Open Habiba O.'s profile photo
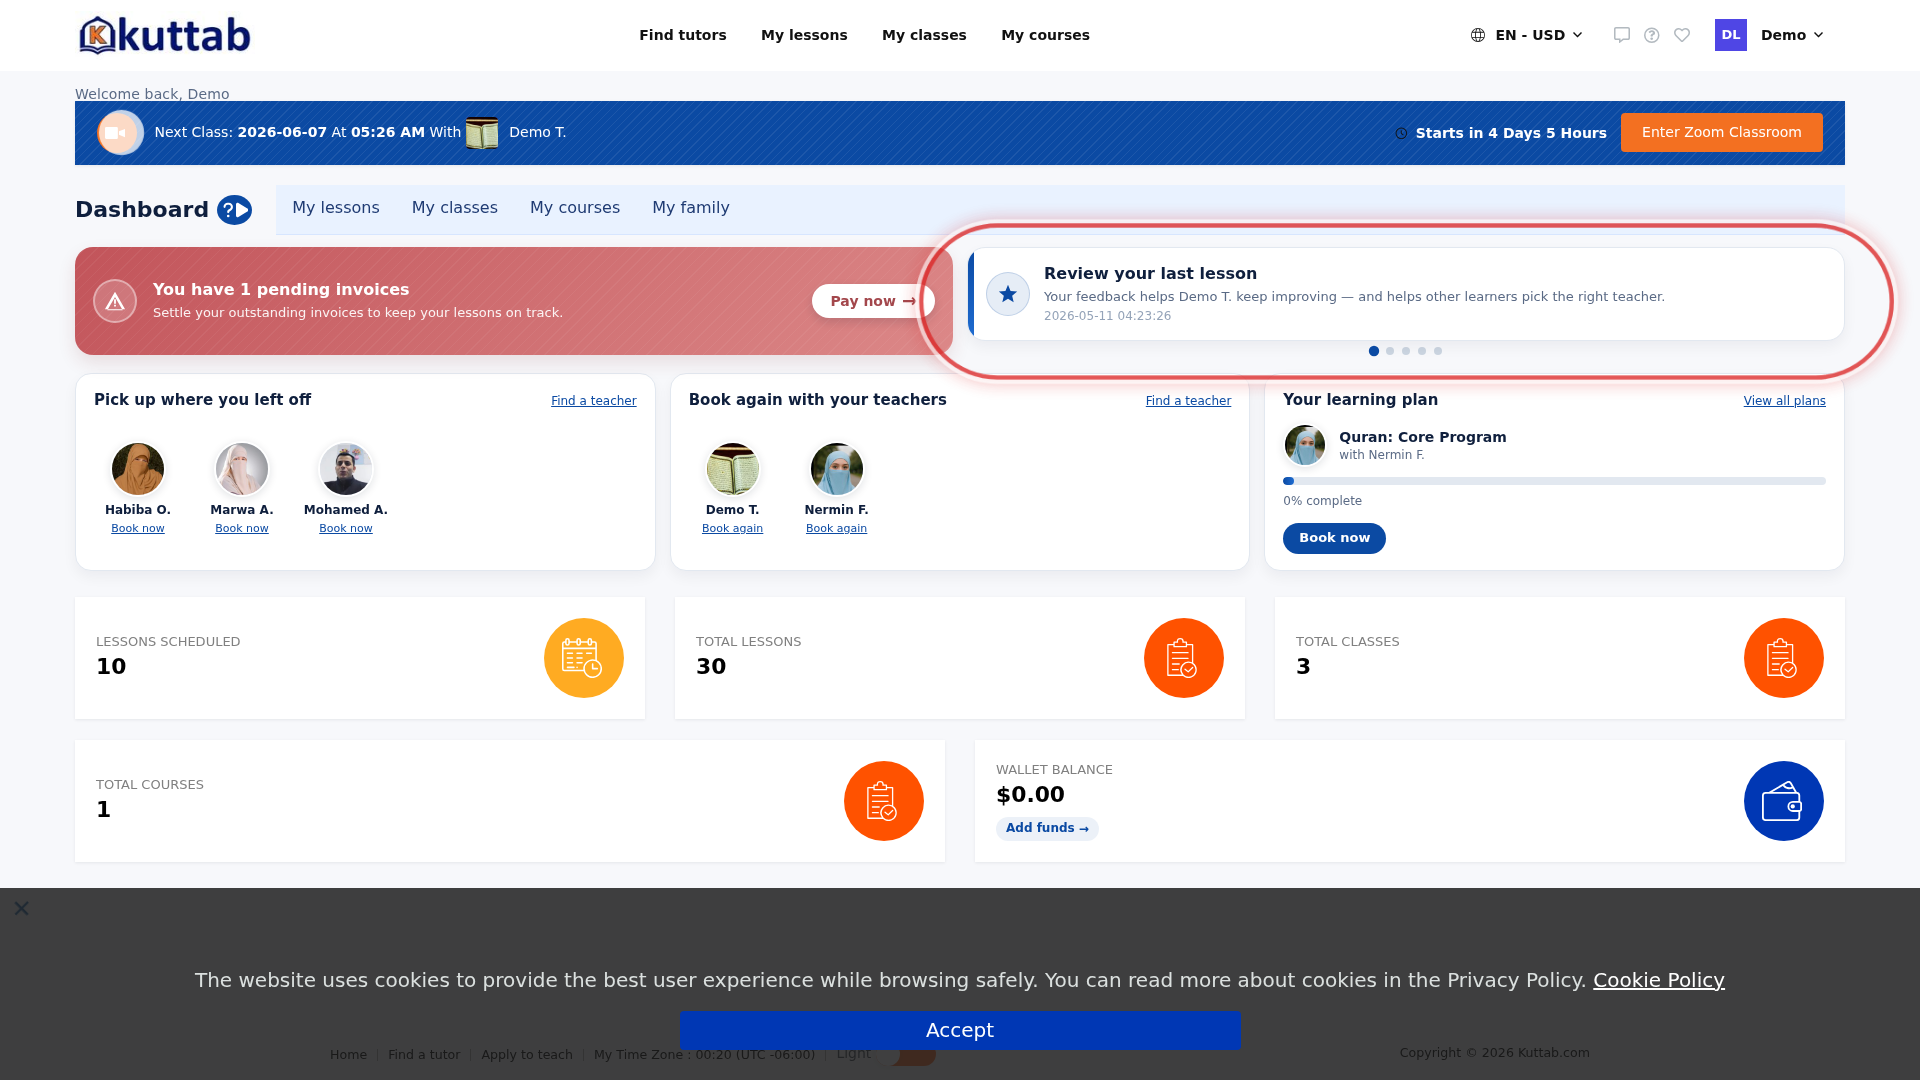The width and height of the screenshot is (1920, 1080). (x=138, y=469)
